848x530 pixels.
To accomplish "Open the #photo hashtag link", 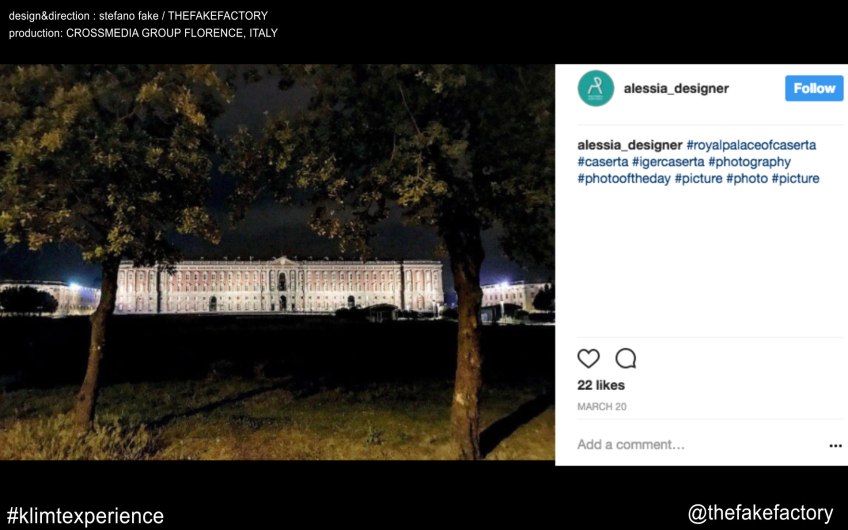I will pos(746,179).
